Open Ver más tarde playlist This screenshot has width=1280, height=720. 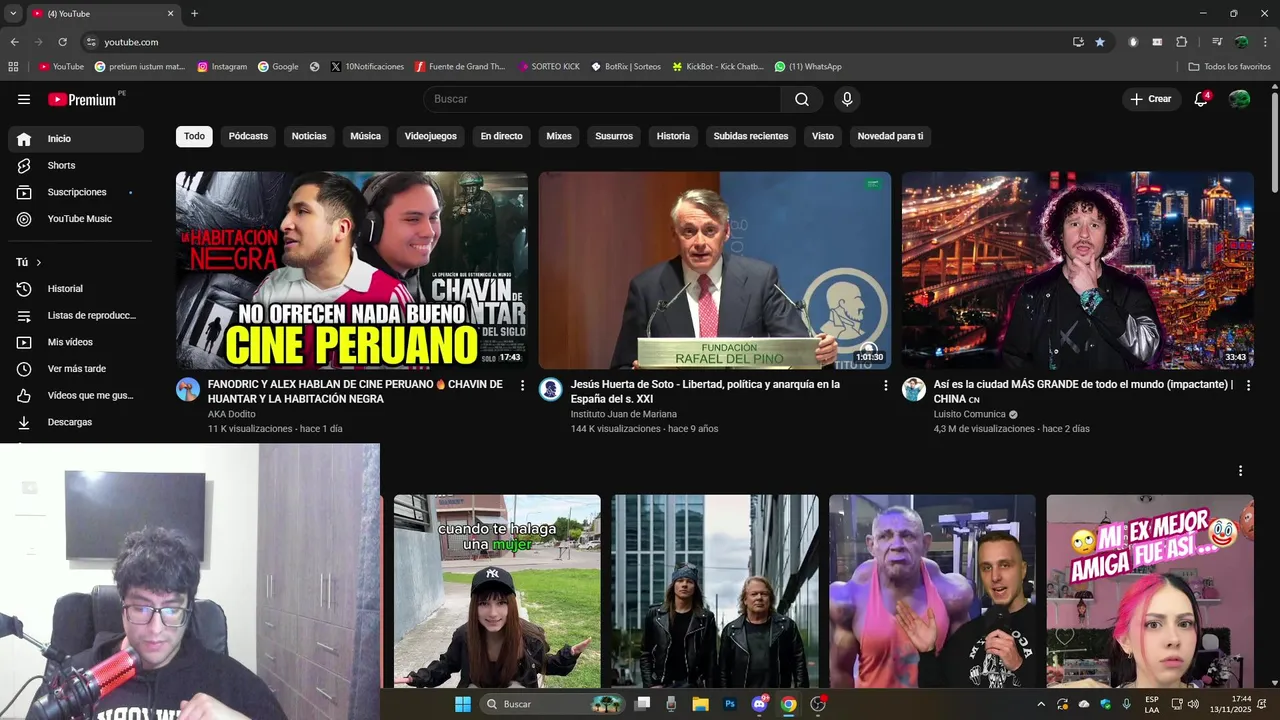point(75,369)
